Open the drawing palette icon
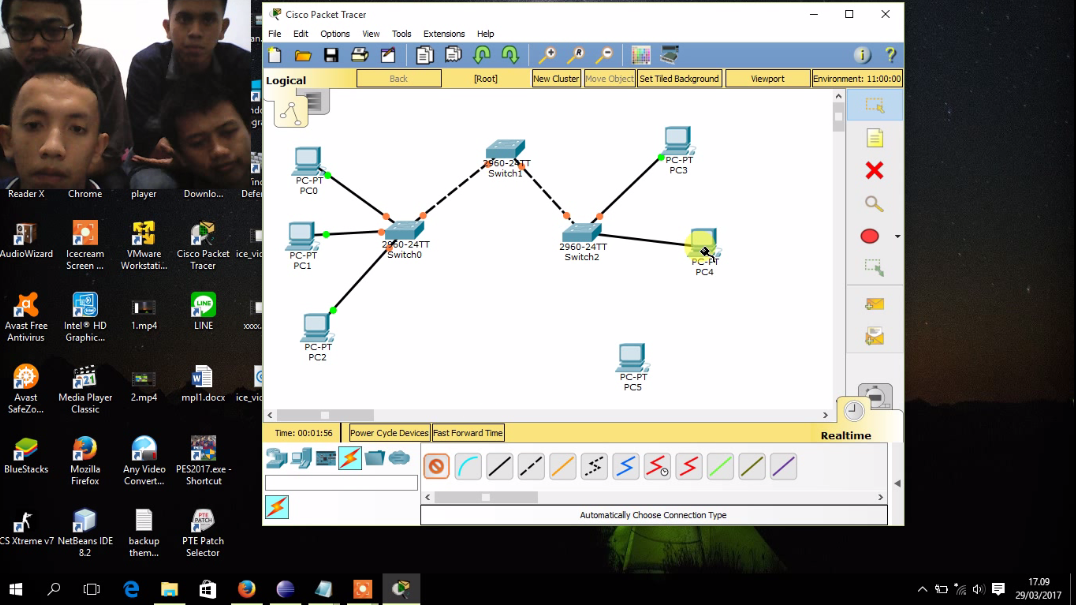 pos(641,55)
